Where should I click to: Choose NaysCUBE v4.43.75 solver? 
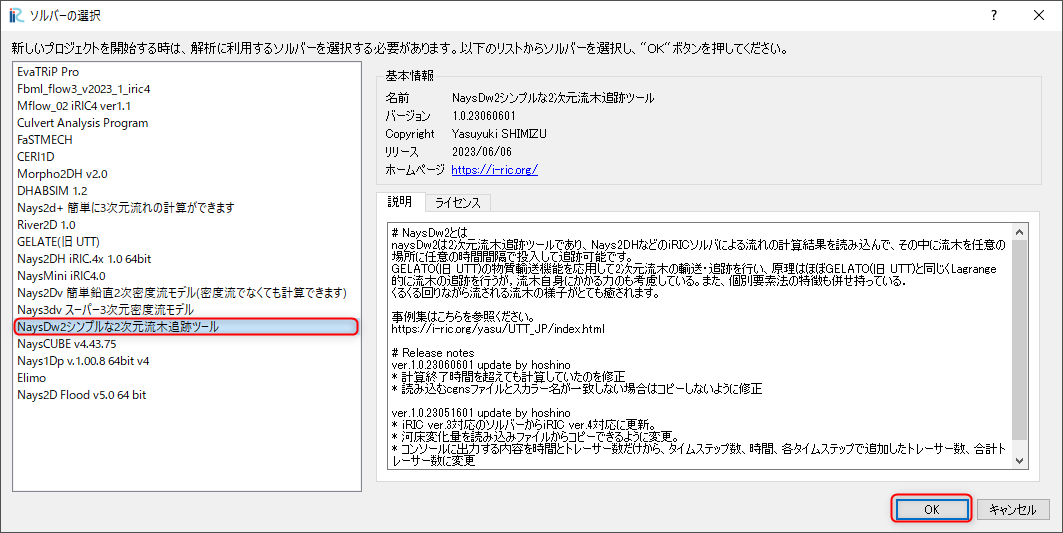[x=186, y=344]
